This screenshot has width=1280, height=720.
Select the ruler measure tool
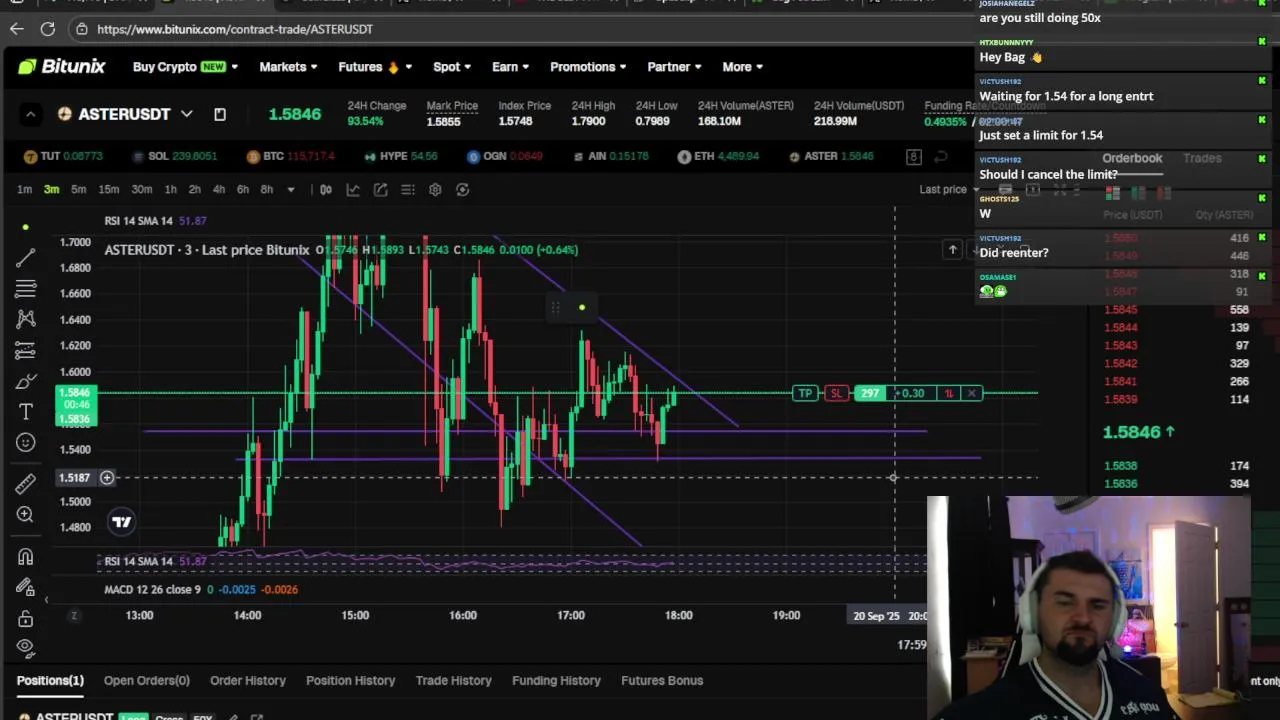click(x=26, y=484)
